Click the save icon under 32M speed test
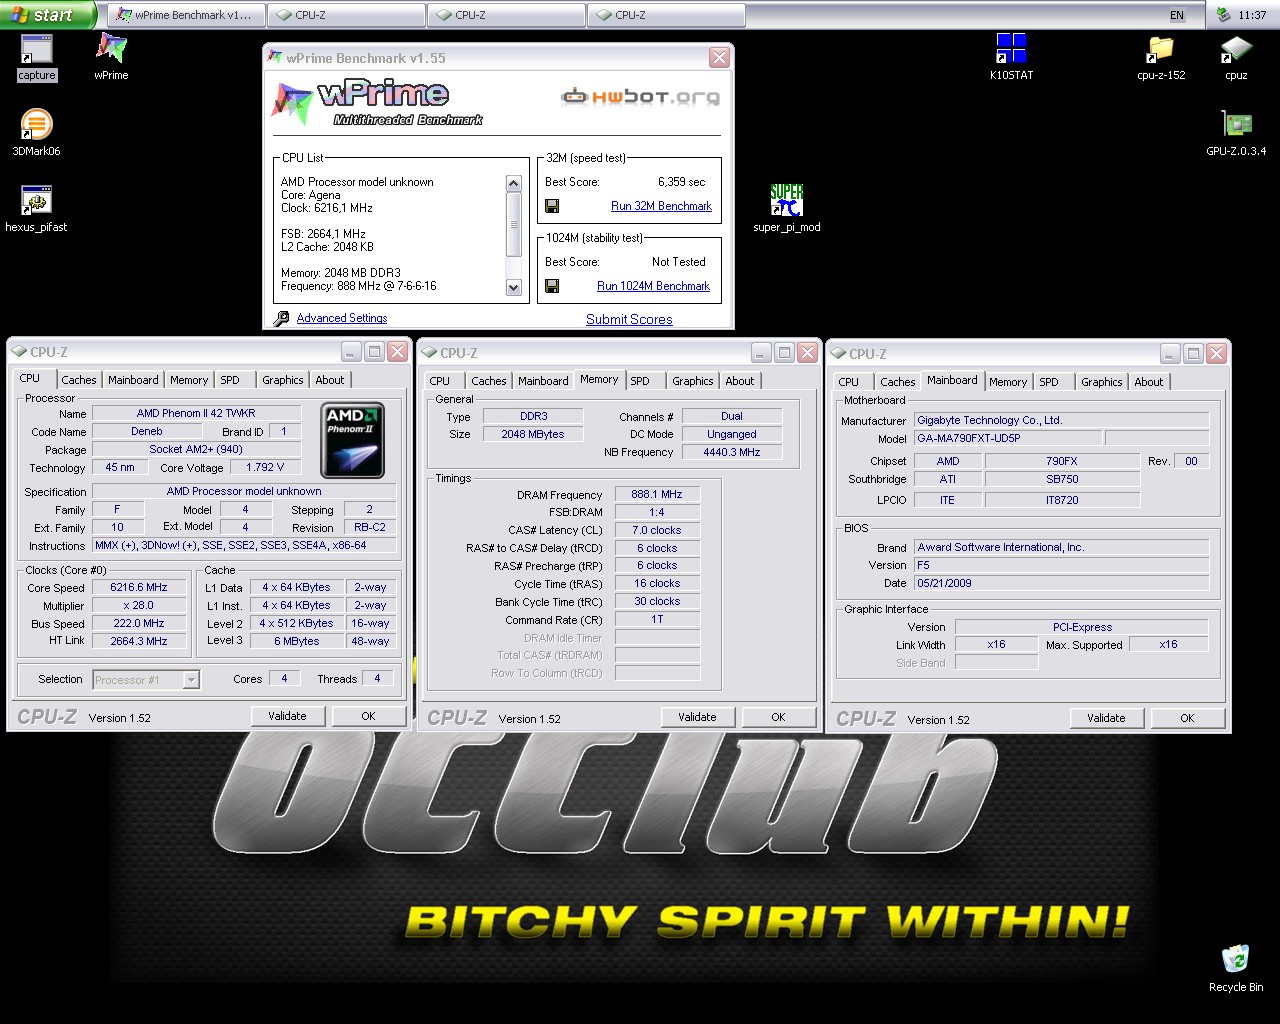This screenshot has width=1280, height=1024. click(552, 206)
